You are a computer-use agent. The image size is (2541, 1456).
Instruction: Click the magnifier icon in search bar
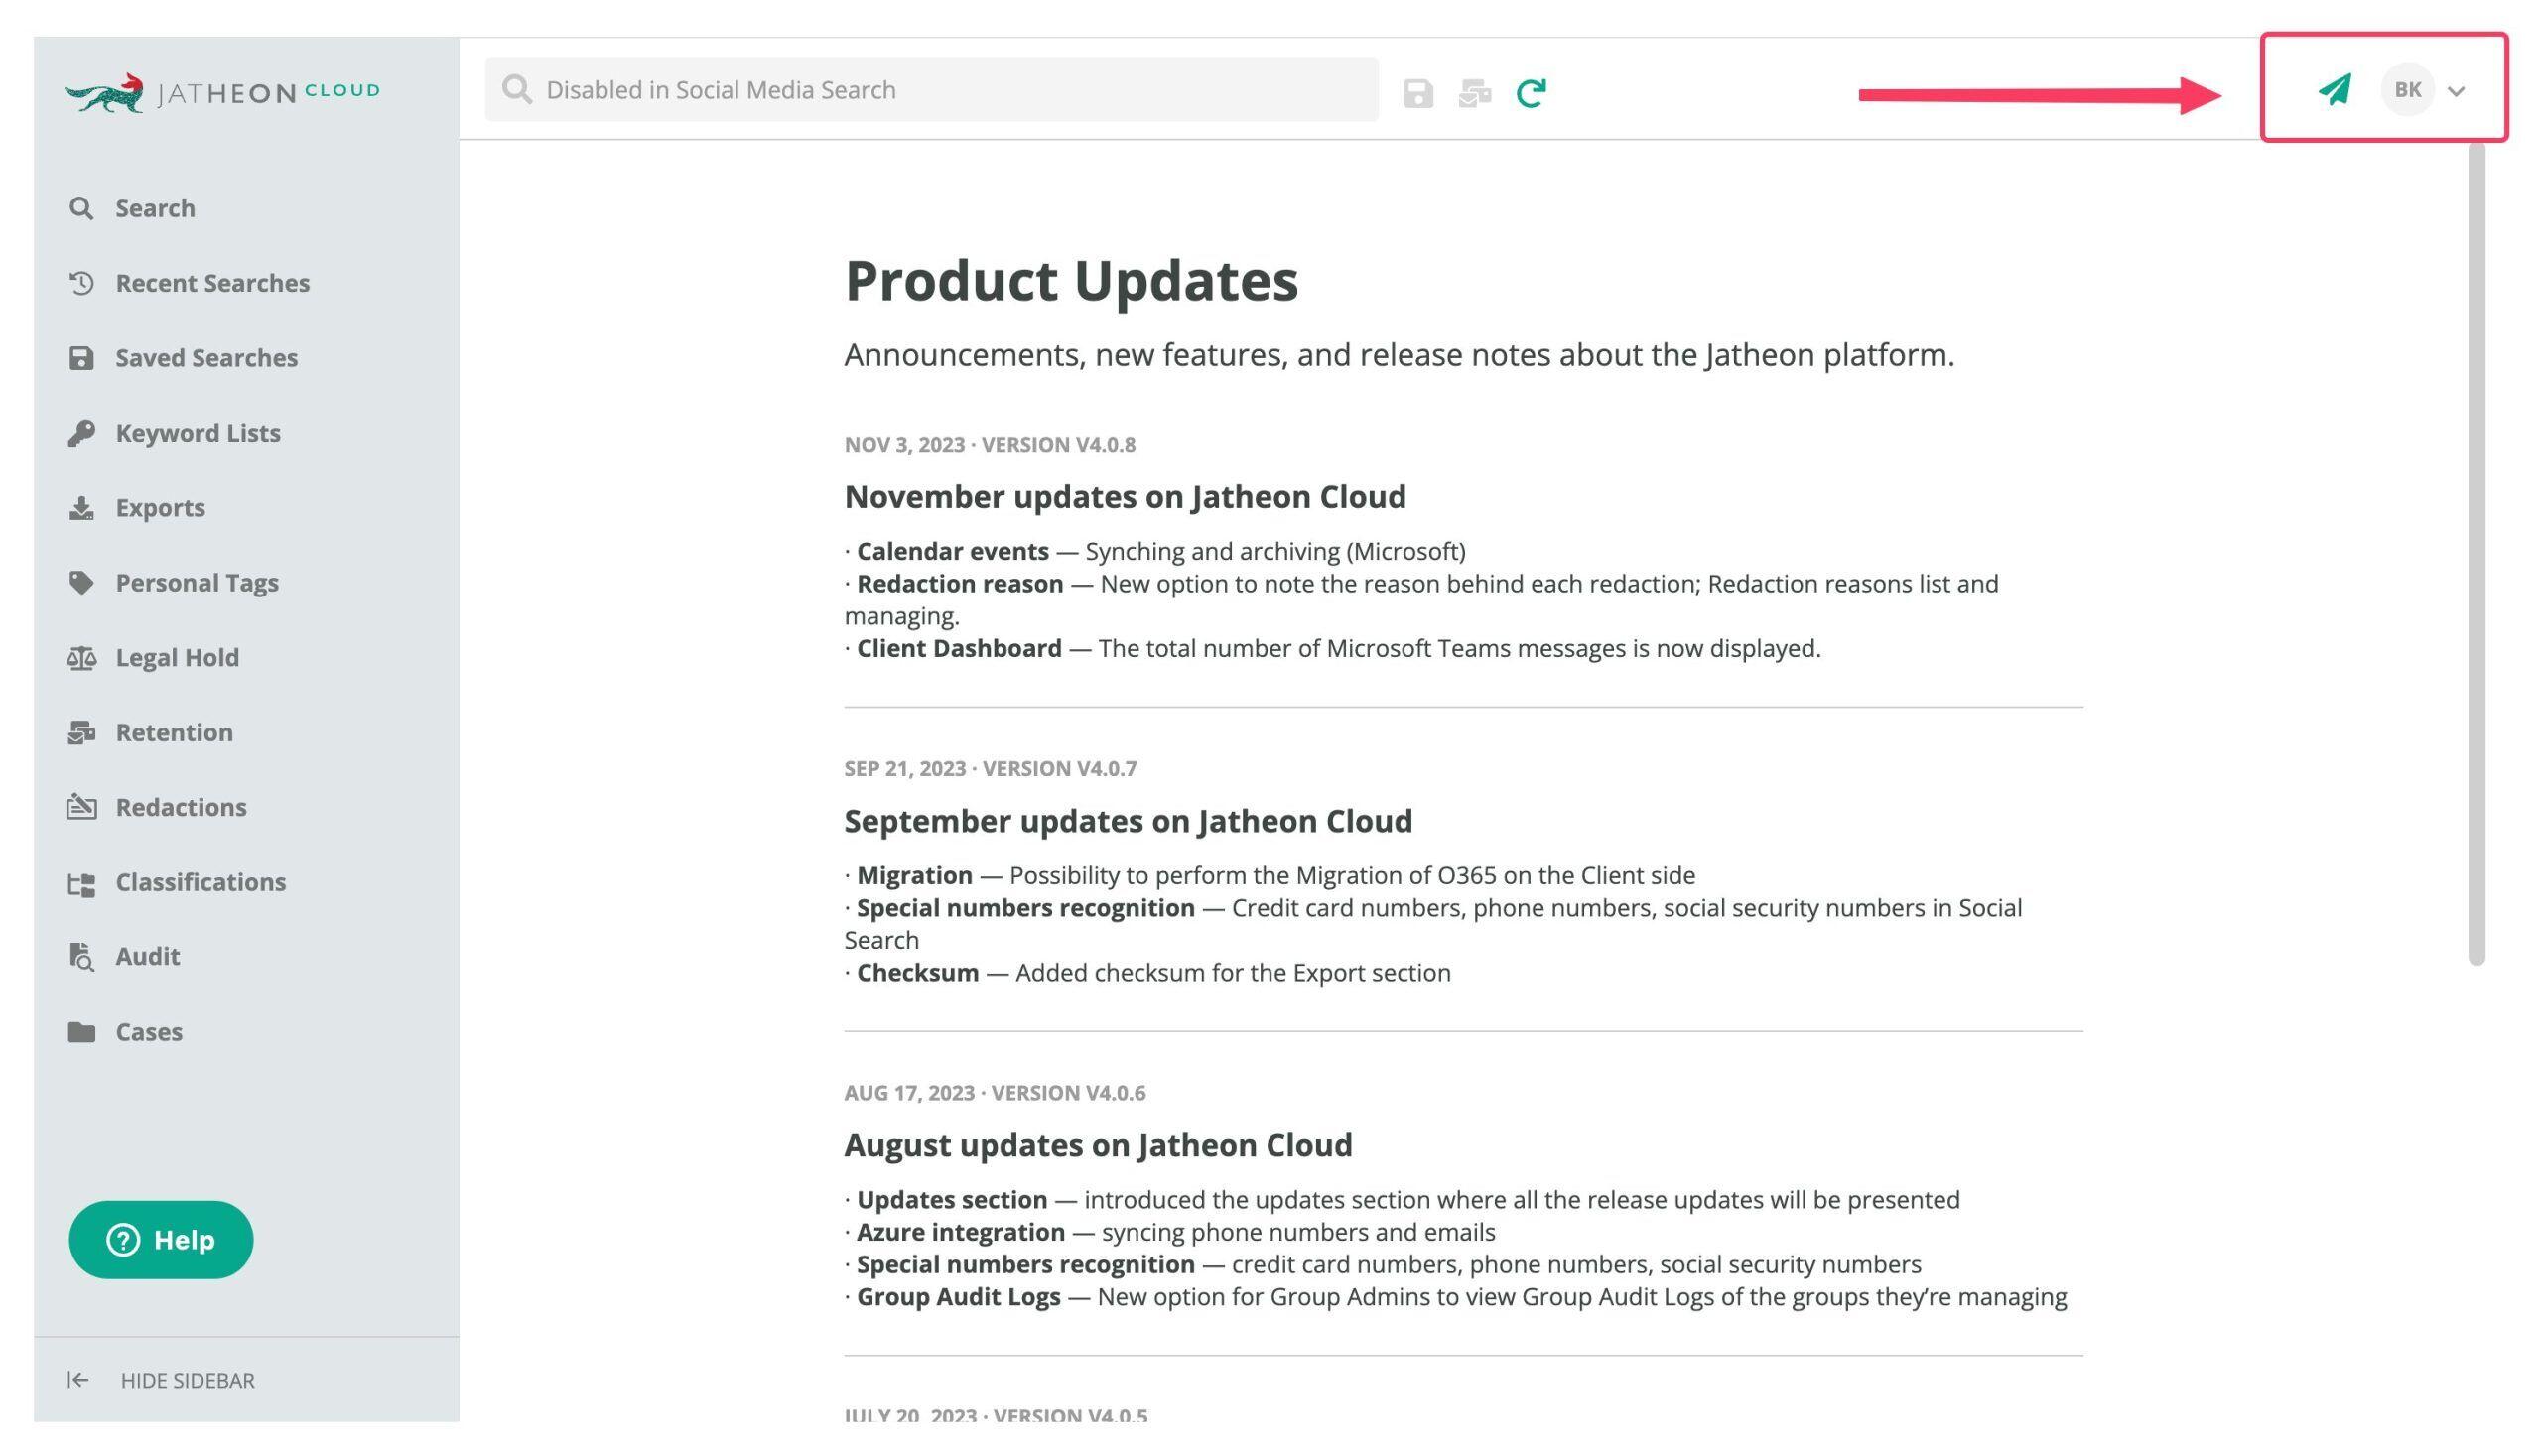point(517,90)
